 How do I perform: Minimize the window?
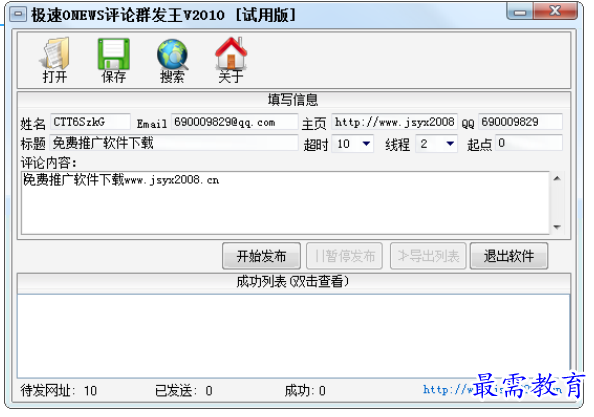pos(520,11)
